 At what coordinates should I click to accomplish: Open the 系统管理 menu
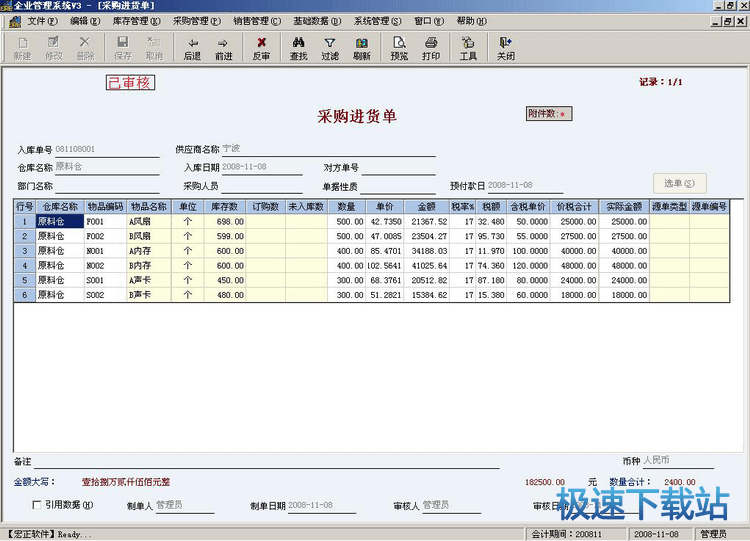377,21
